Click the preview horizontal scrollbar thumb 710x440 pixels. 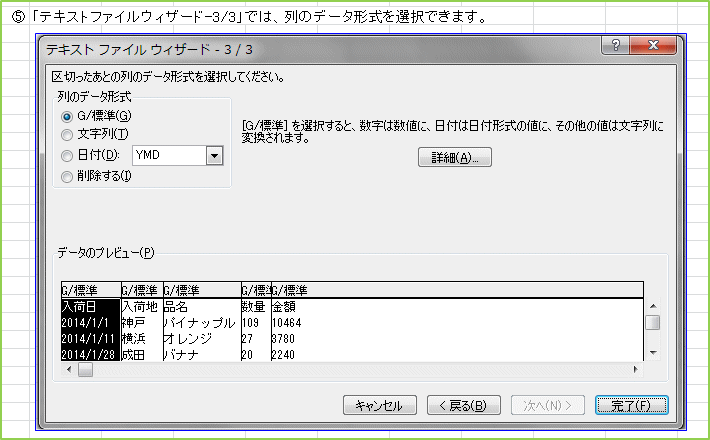click(x=85, y=369)
